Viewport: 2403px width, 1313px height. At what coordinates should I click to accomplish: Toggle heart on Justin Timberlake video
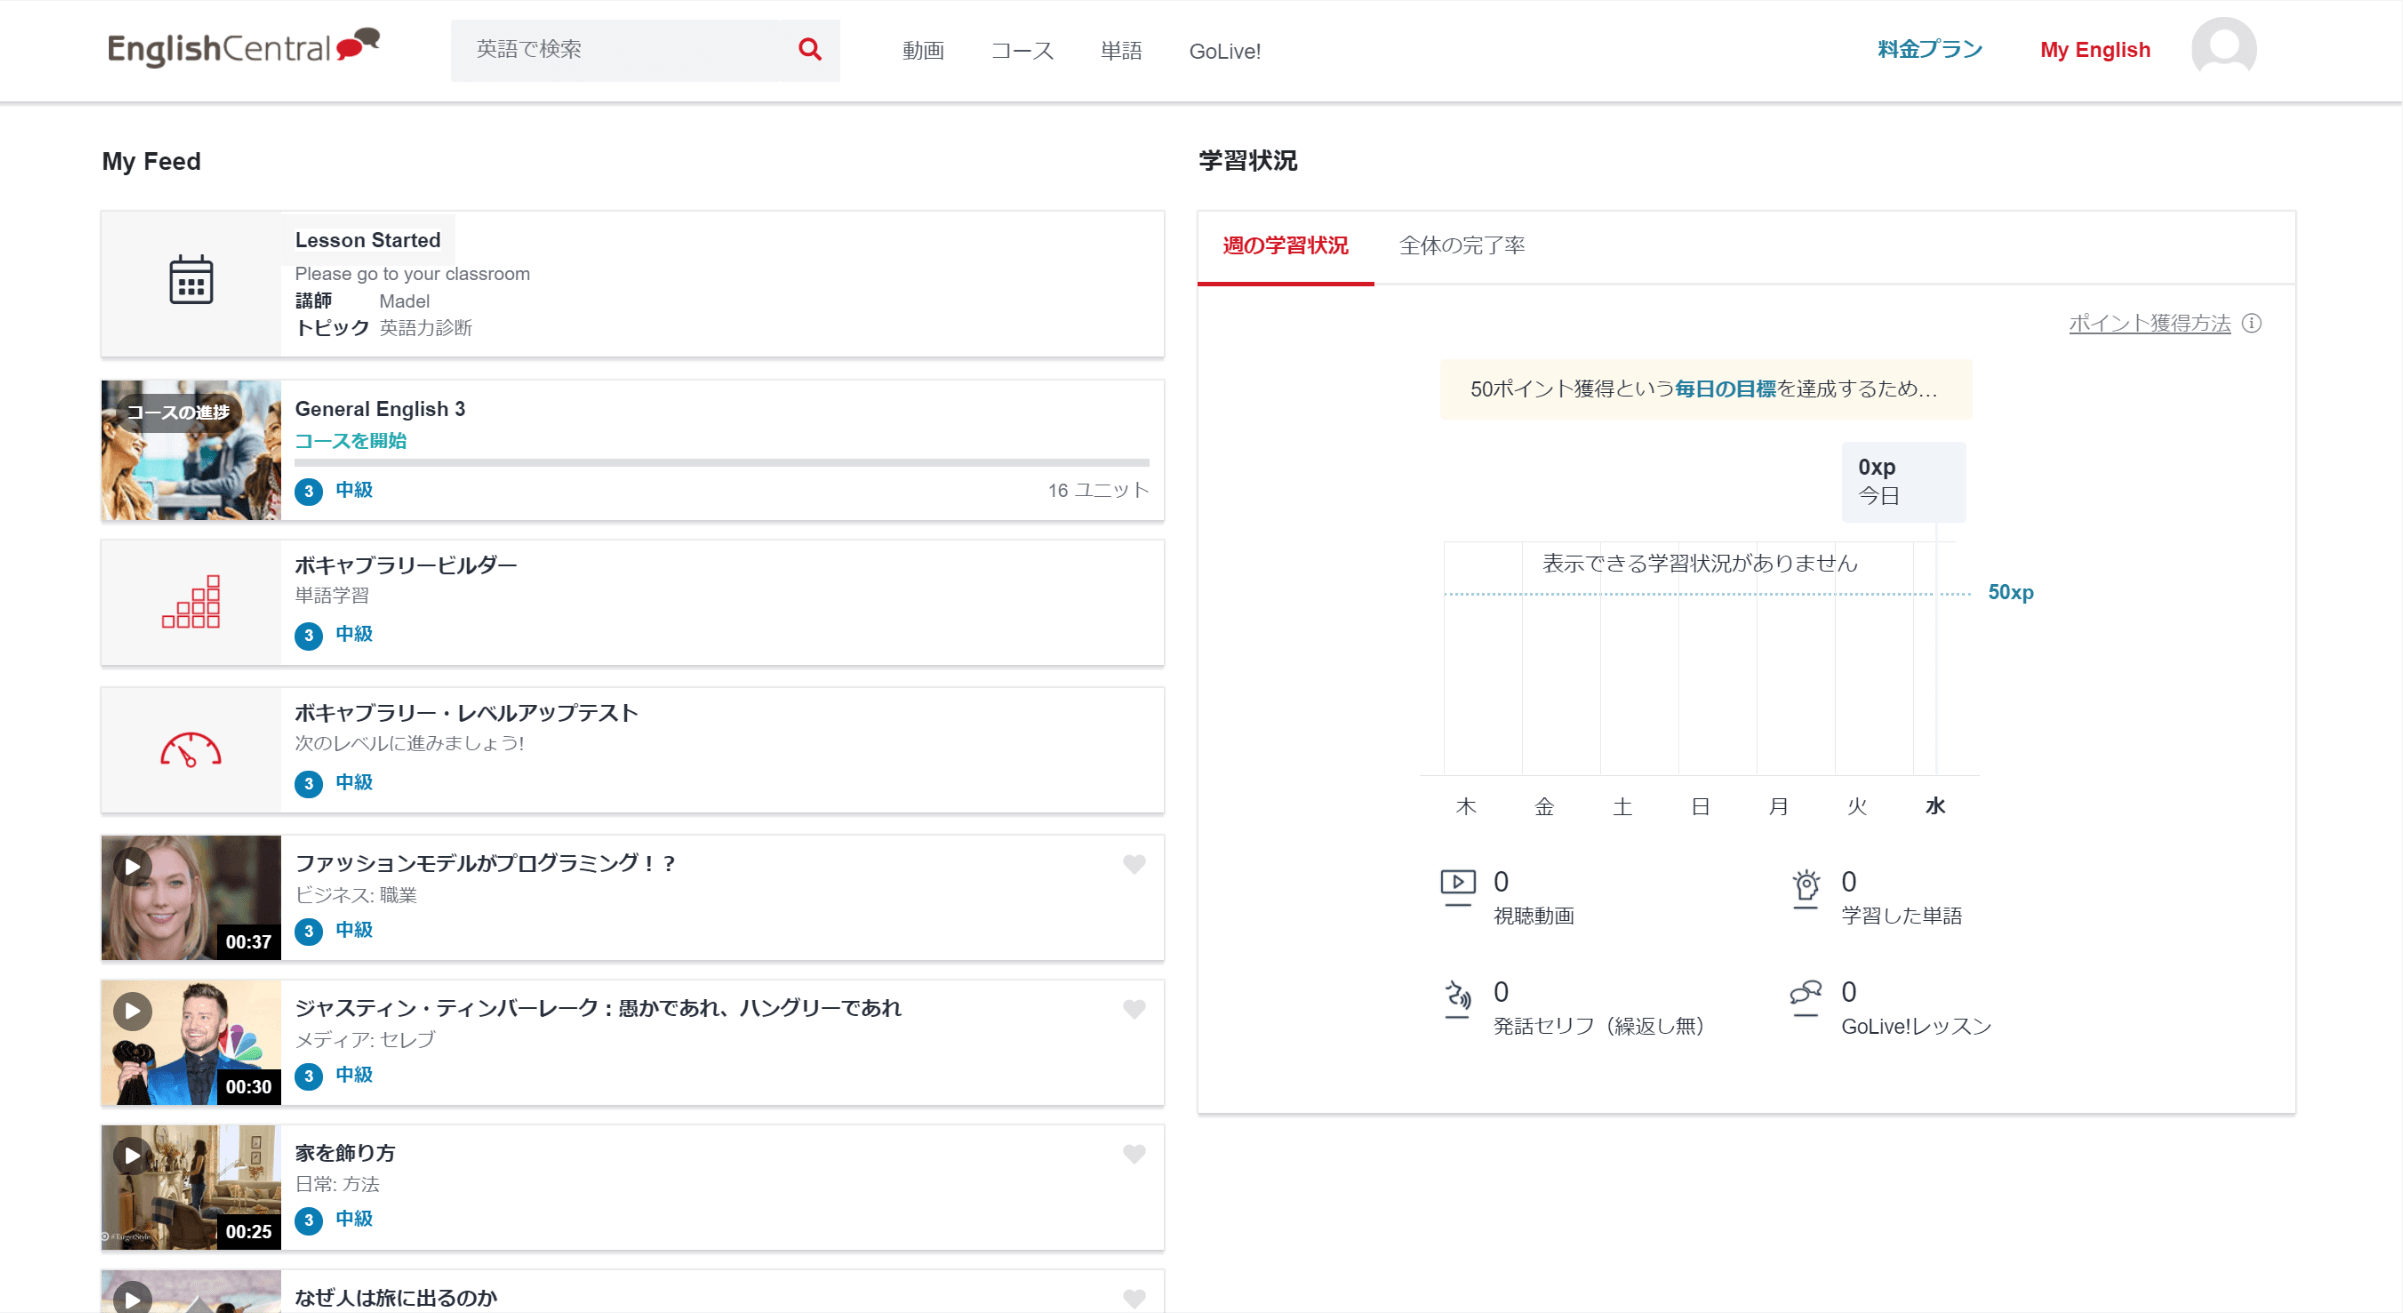(1133, 1009)
